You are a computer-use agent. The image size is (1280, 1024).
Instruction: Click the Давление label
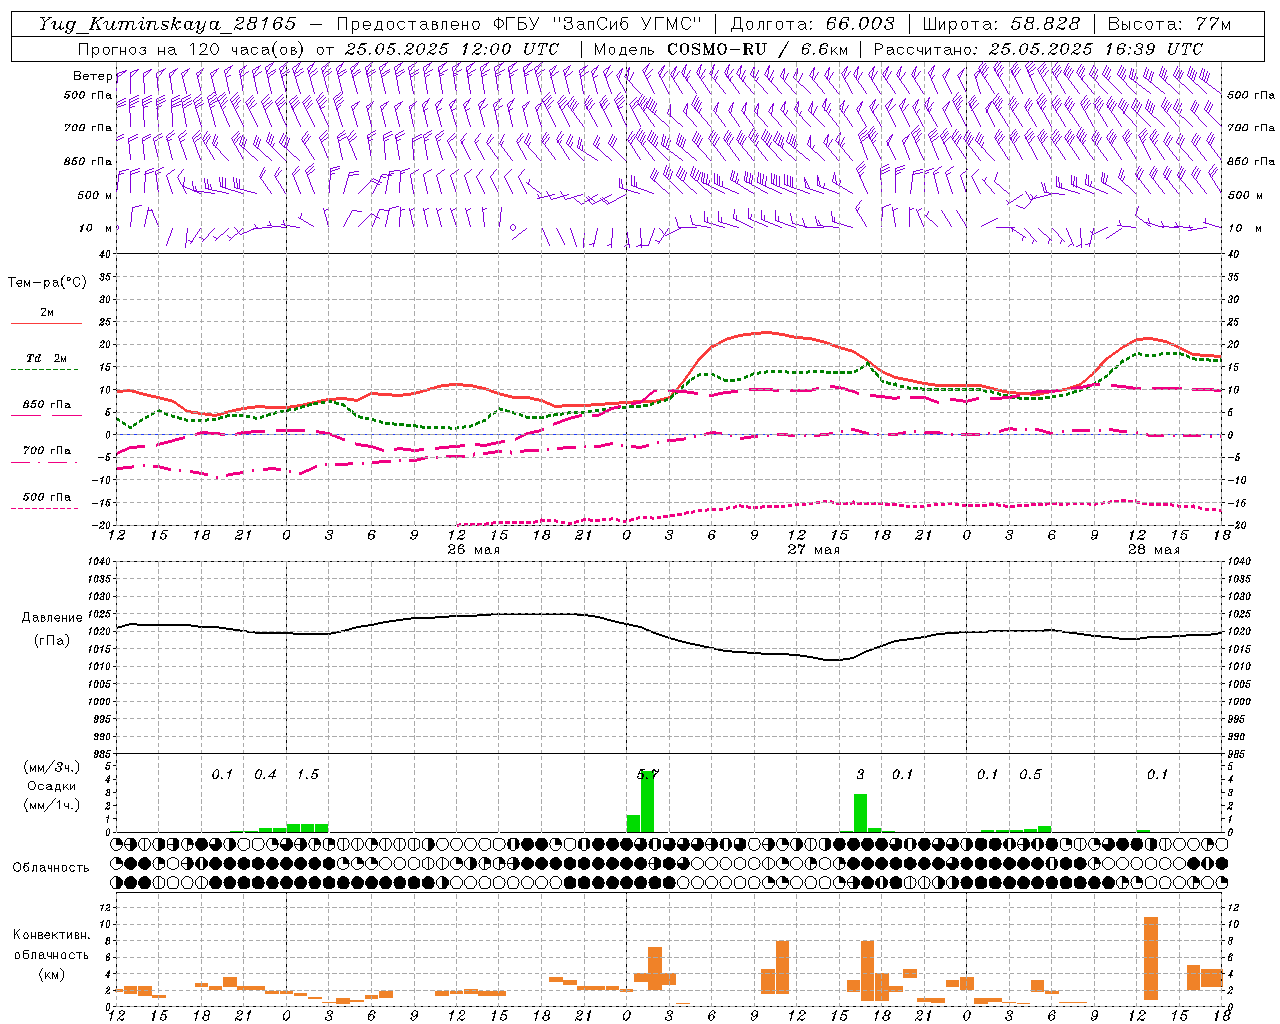[52, 618]
